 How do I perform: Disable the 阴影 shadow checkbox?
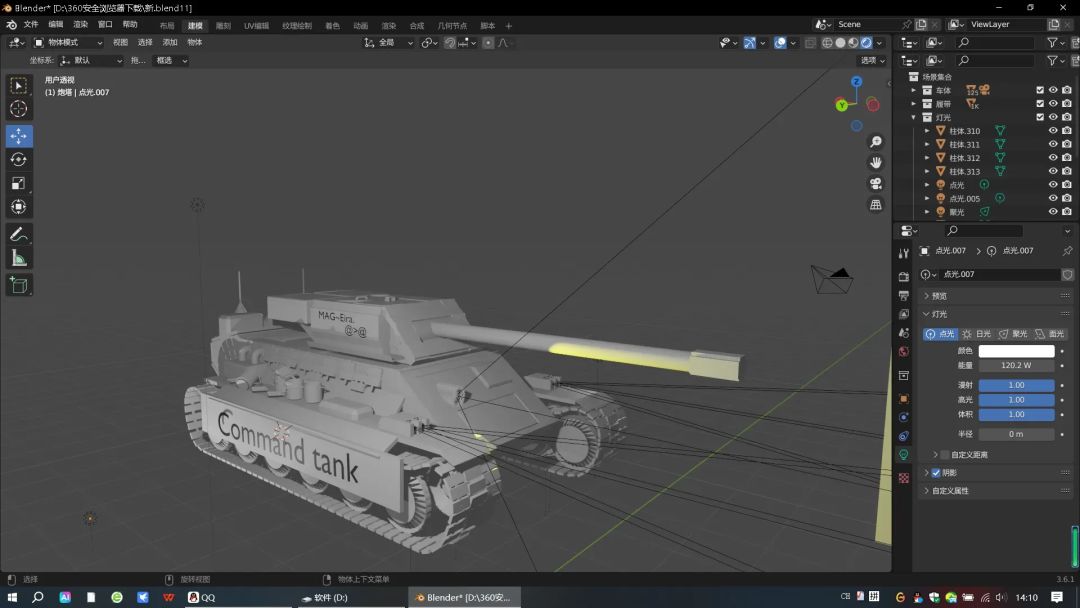click(x=936, y=473)
